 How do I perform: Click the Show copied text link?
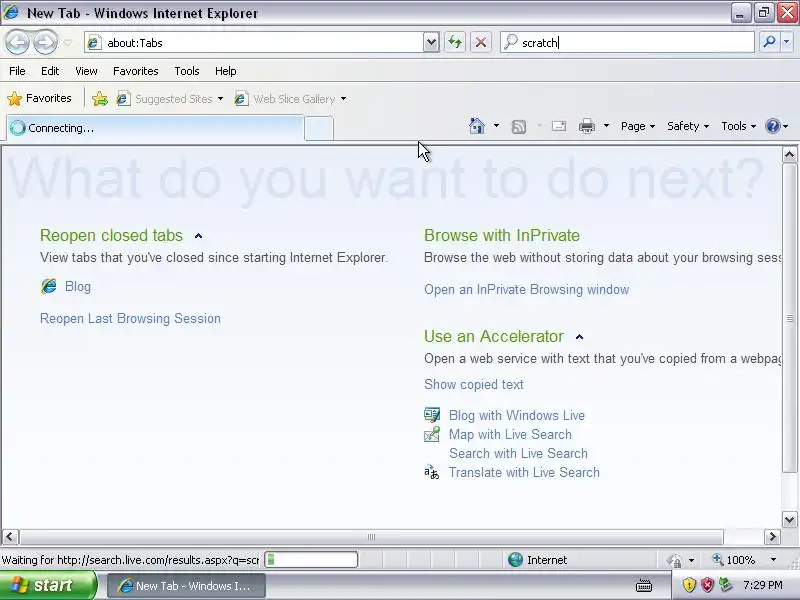[473, 384]
